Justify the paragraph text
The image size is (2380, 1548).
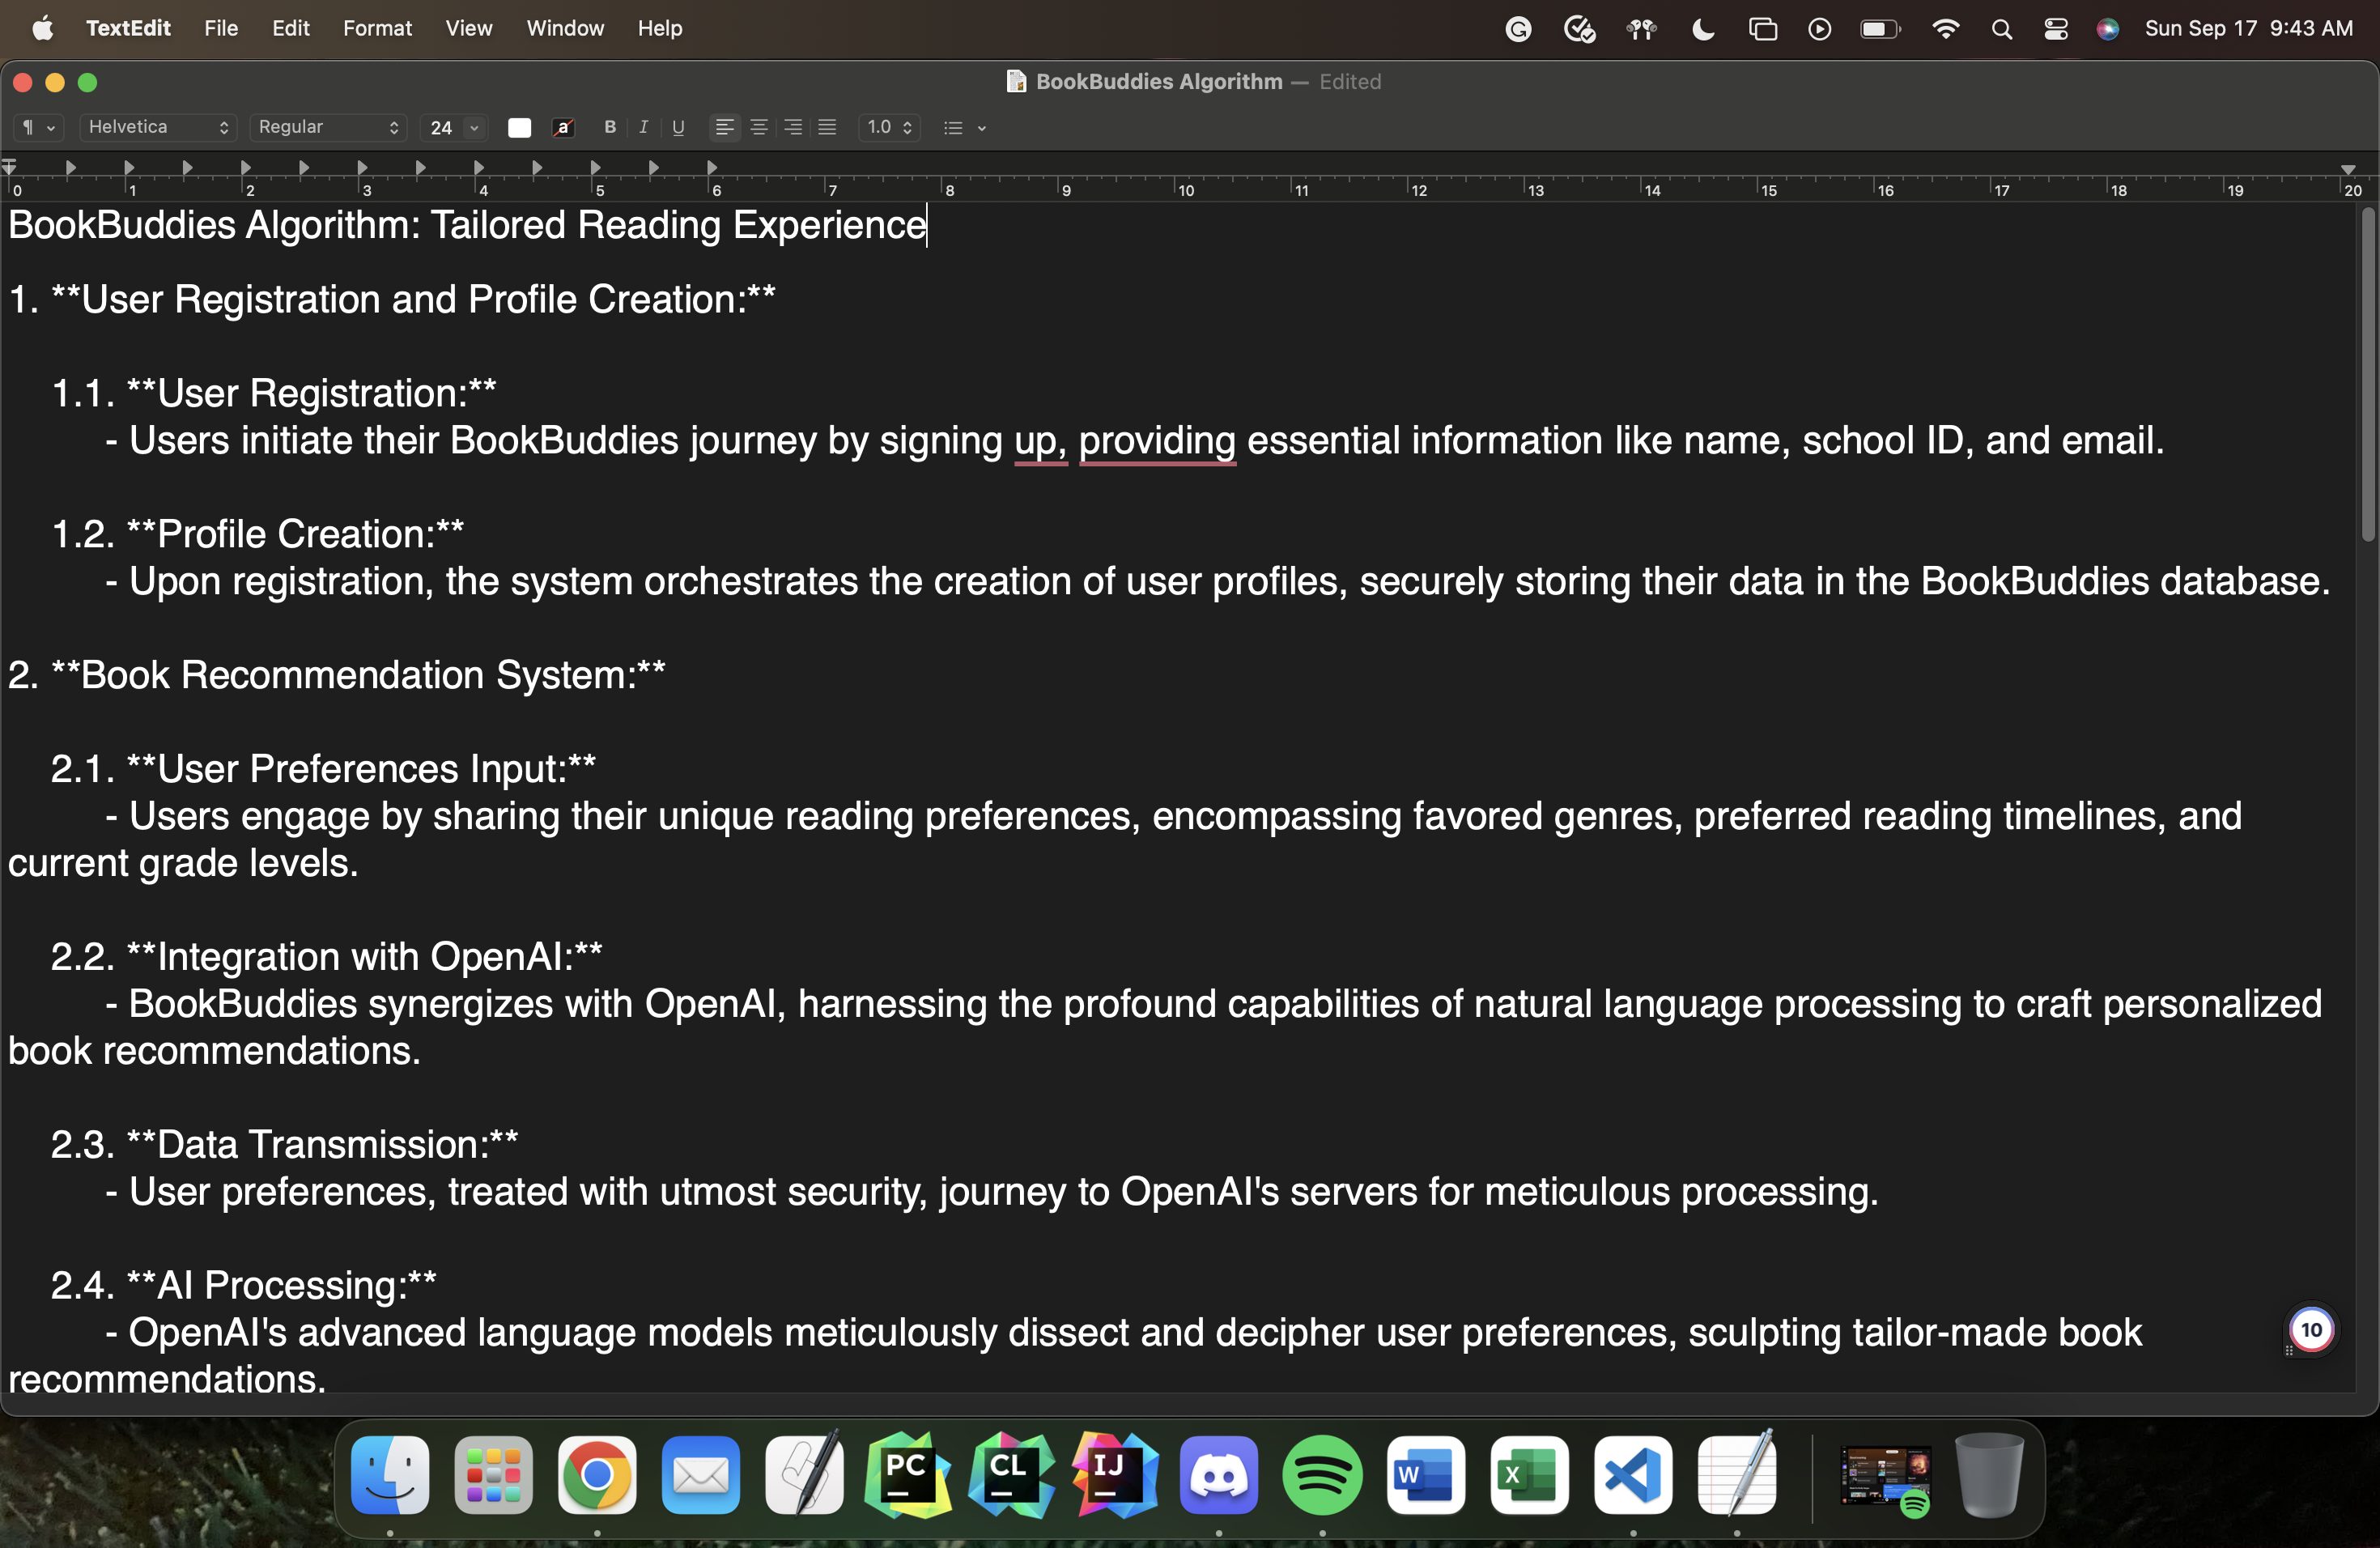click(x=826, y=128)
